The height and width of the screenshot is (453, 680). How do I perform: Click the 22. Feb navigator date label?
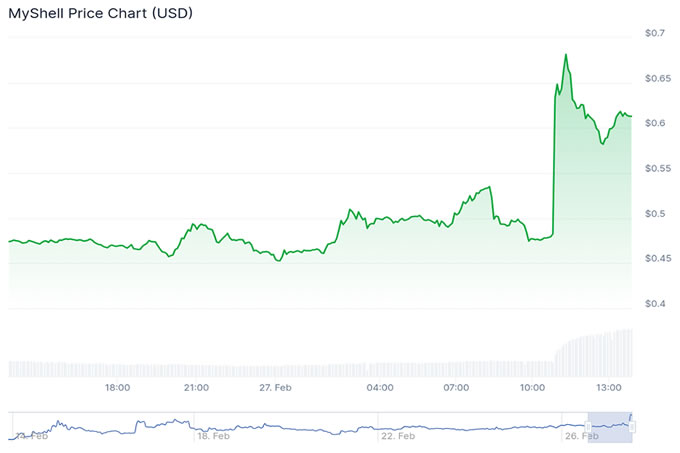click(x=399, y=436)
